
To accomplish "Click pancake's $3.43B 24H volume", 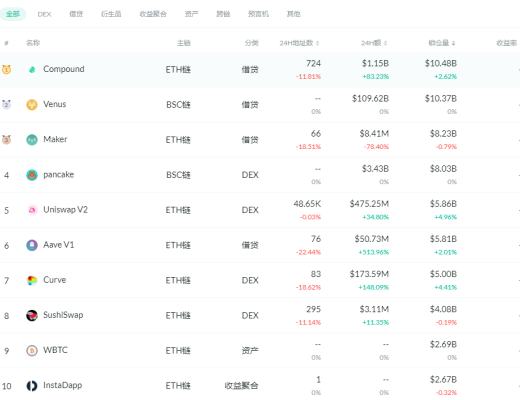I will 375,169.
